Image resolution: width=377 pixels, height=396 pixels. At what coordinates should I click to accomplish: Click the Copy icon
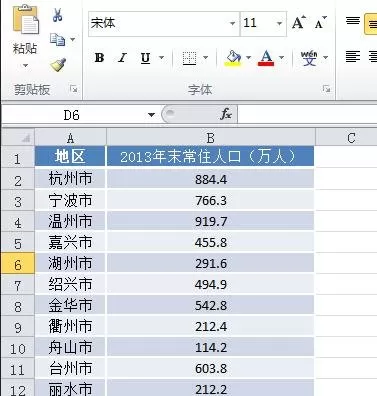(x=57, y=39)
